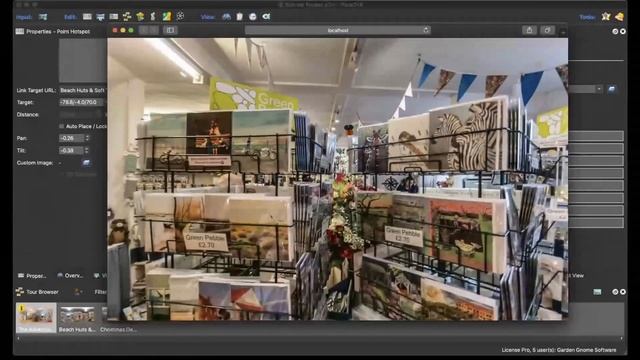This screenshot has width=640, height=360.
Task: Undock the Tour Browser panel at right
Action: pyautogui.click(x=615, y=292)
